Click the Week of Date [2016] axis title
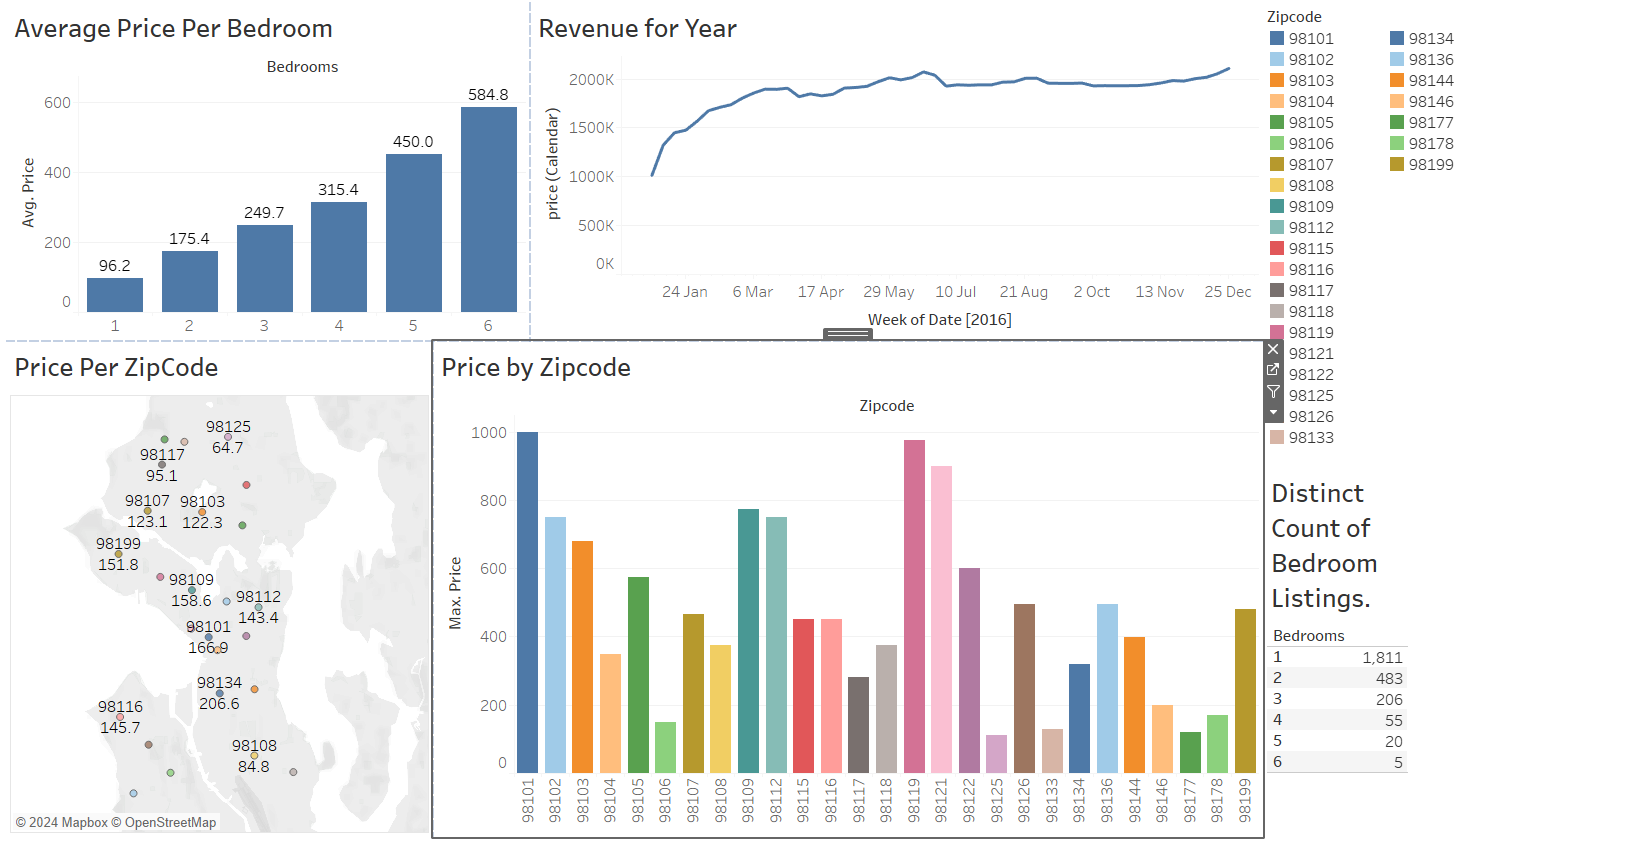 coord(939,320)
